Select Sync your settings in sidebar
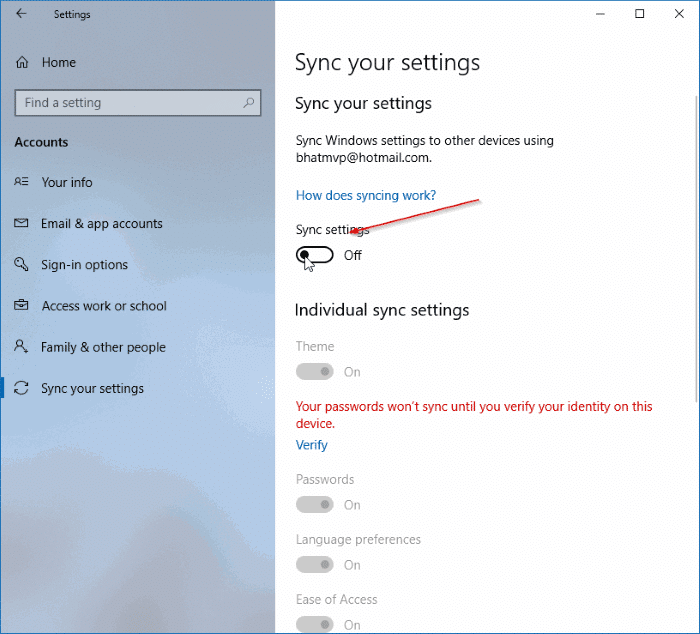The width and height of the screenshot is (700, 634). tap(92, 388)
